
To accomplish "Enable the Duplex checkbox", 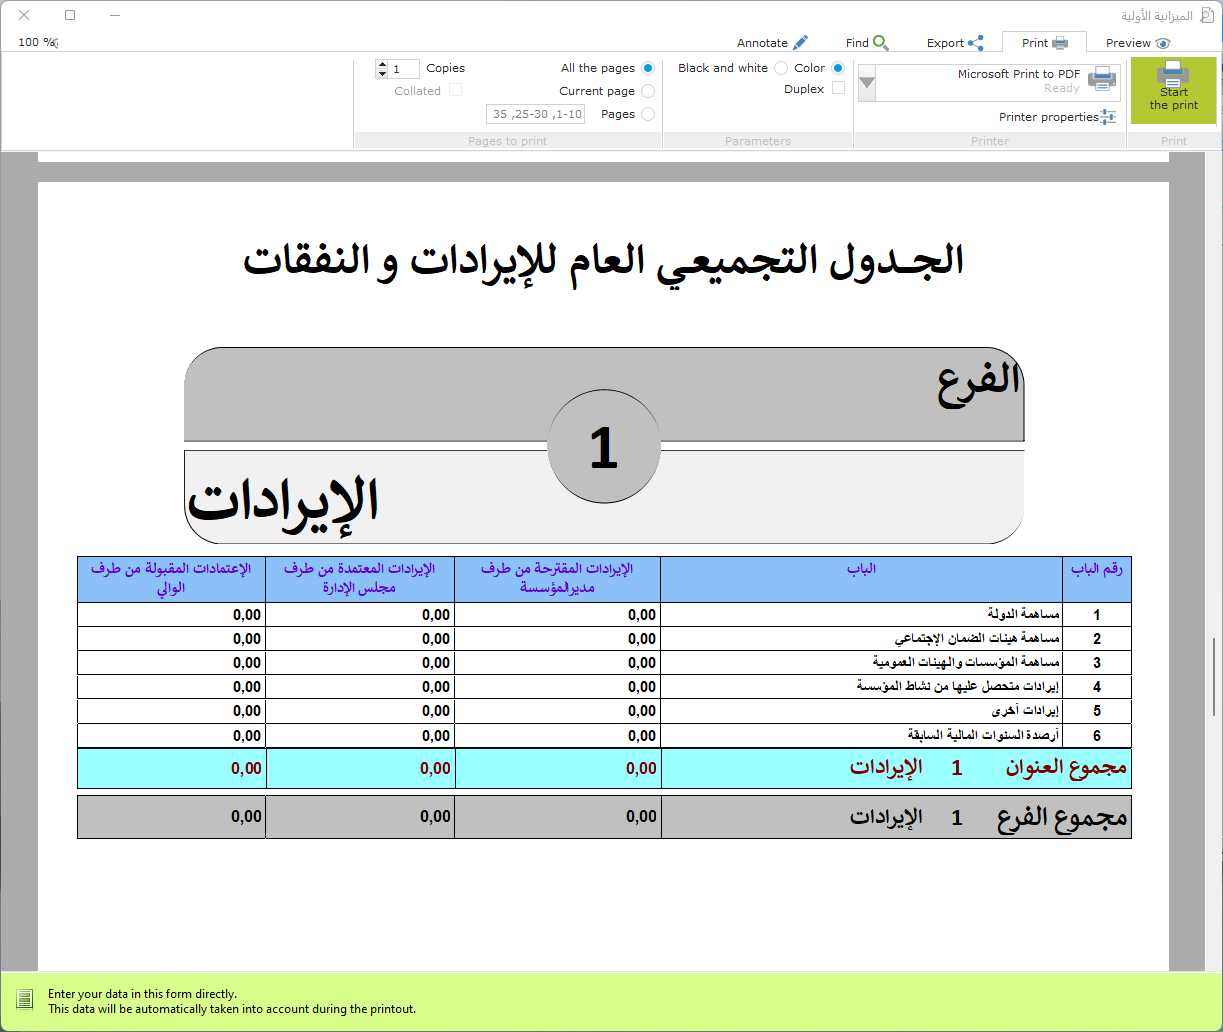I will (838, 88).
